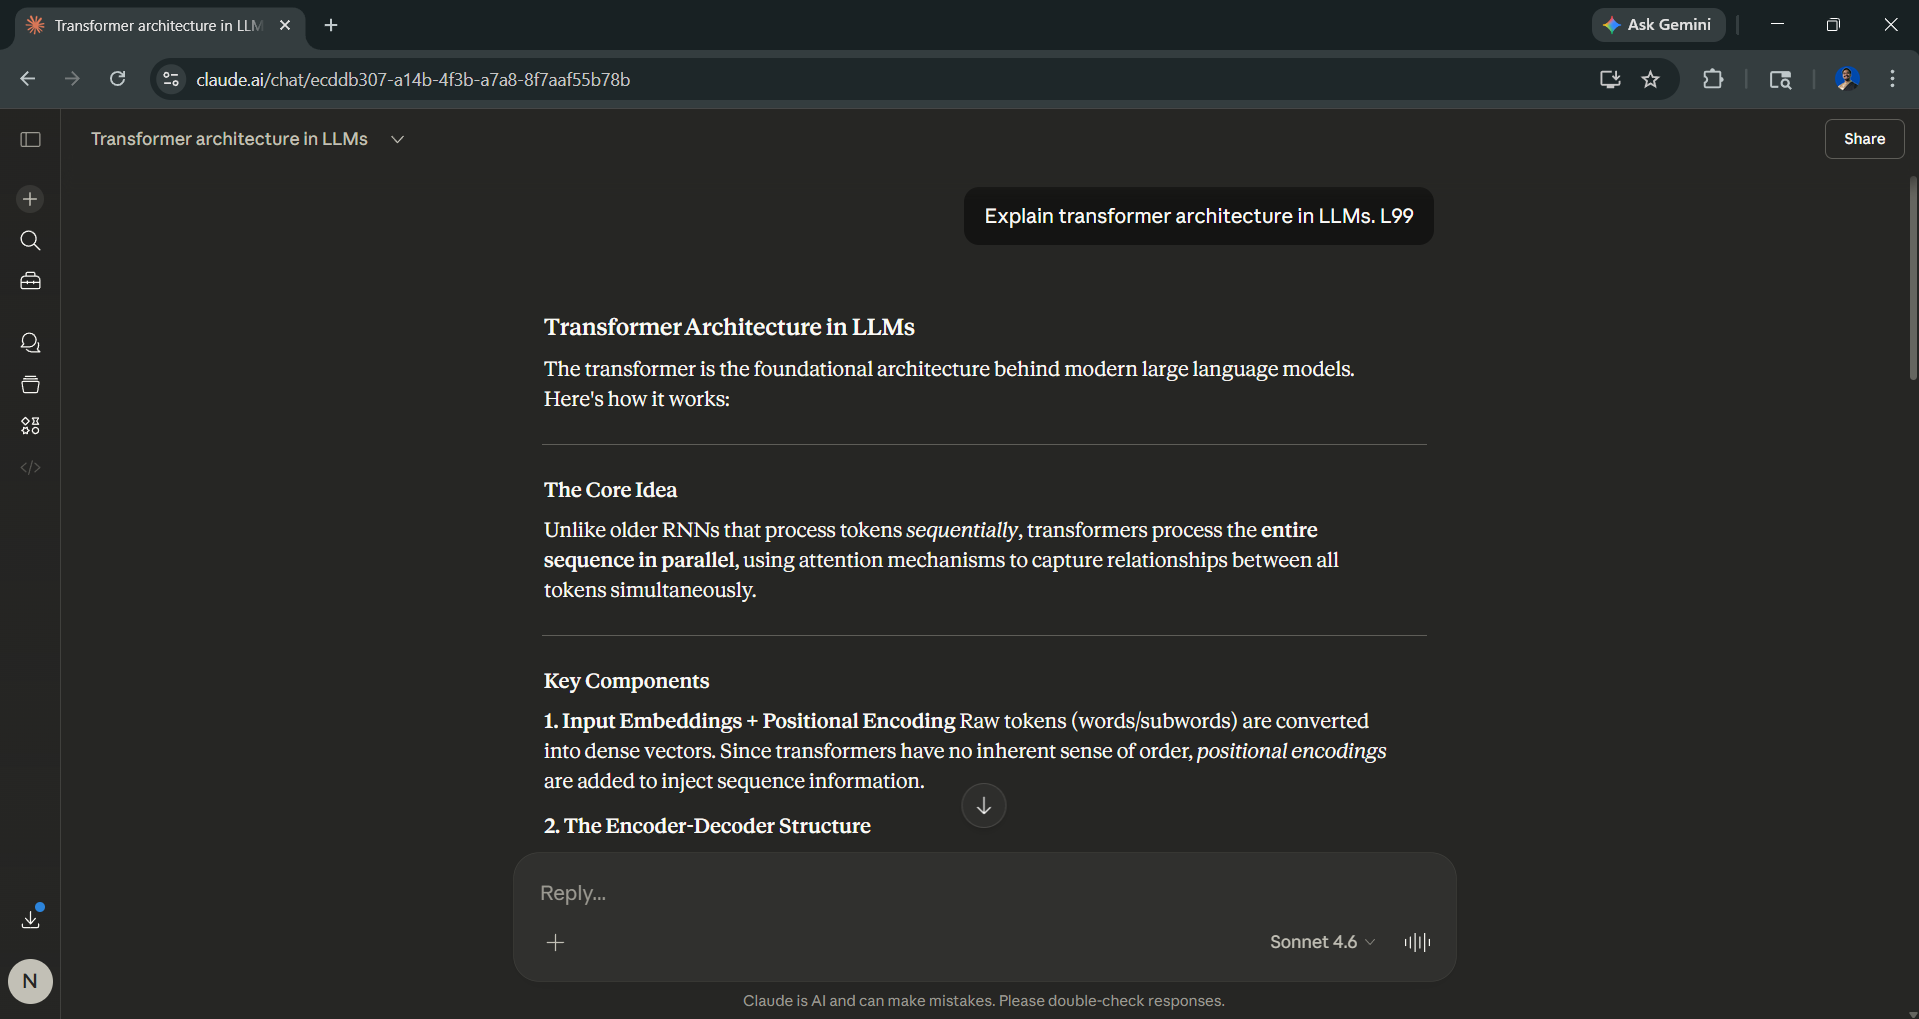
Task: Open a new browser tab
Action: [331, 25]
